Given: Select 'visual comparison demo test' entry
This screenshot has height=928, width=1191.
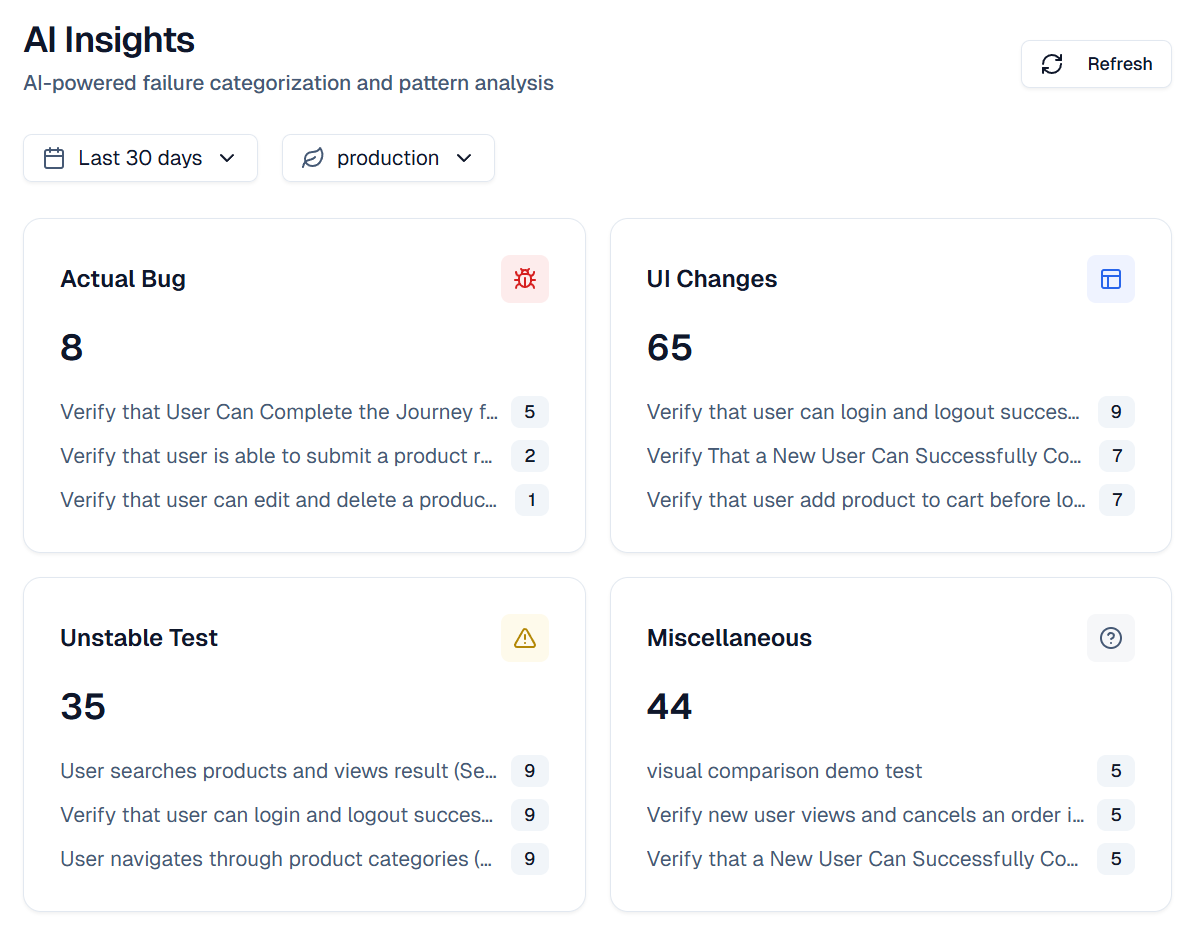Looking at the screenshot, I should 784,771.
